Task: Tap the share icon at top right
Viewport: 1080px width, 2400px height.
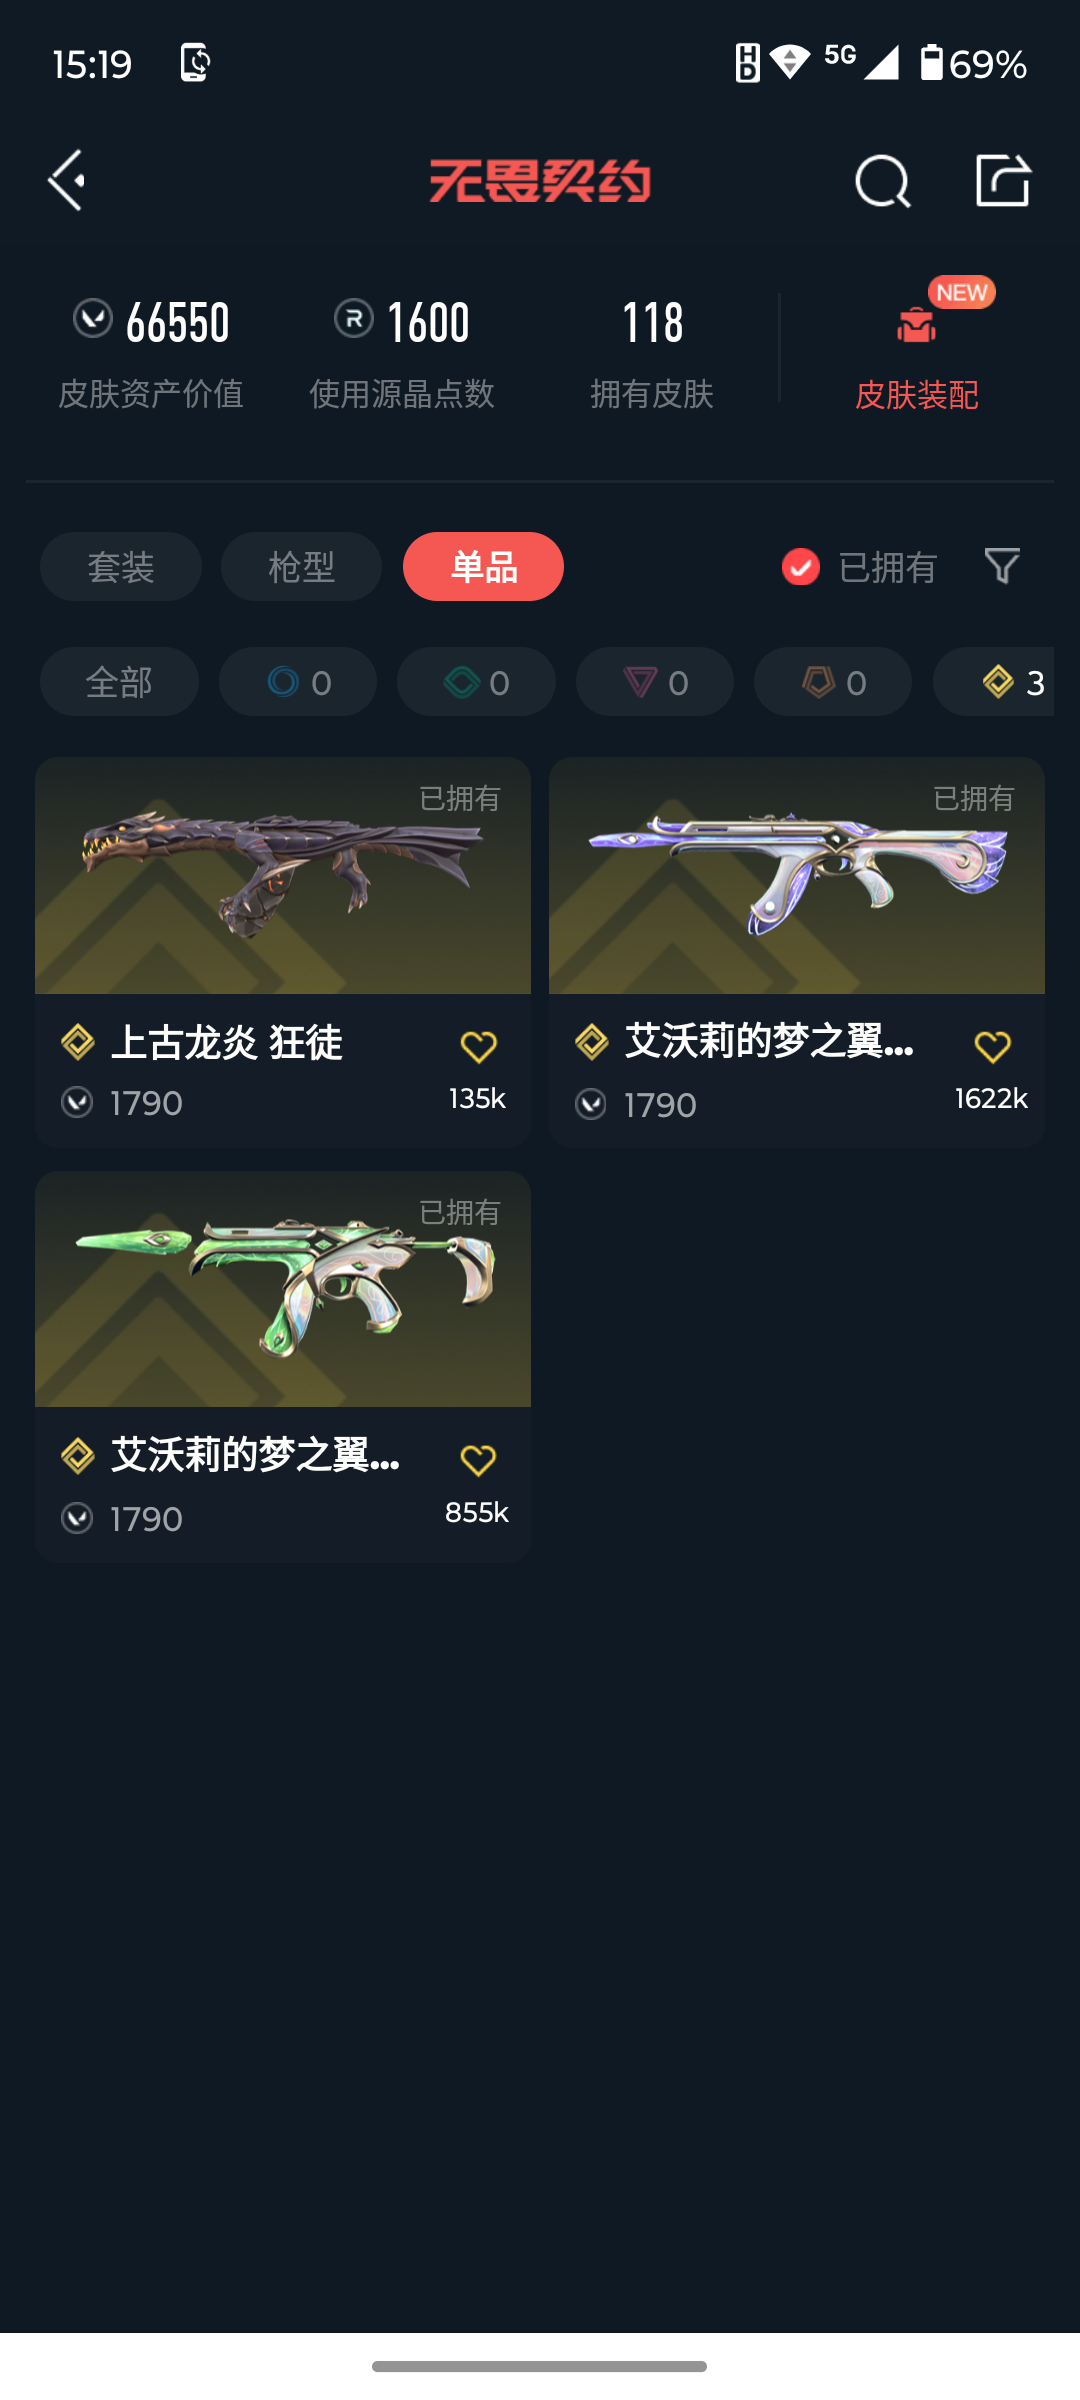Action: coord(1003,180)
